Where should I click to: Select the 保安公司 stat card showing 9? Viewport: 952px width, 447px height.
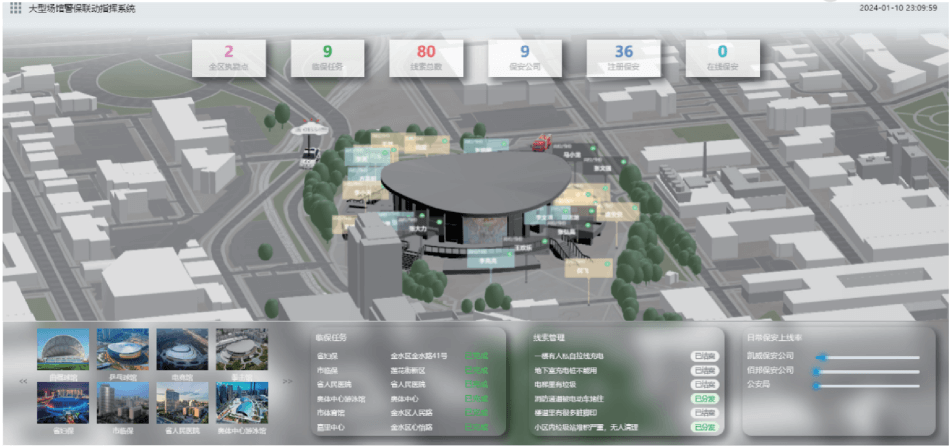[524, 57]
